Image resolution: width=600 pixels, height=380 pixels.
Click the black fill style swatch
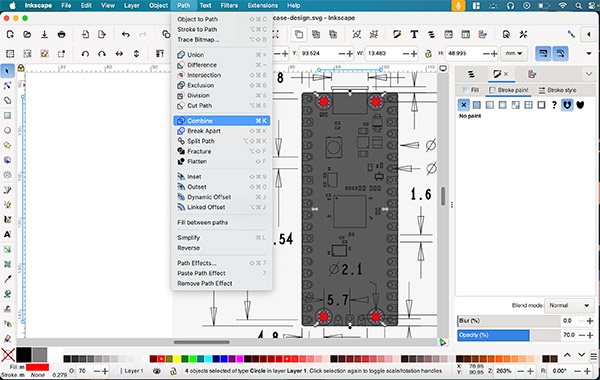pos(23,355)
